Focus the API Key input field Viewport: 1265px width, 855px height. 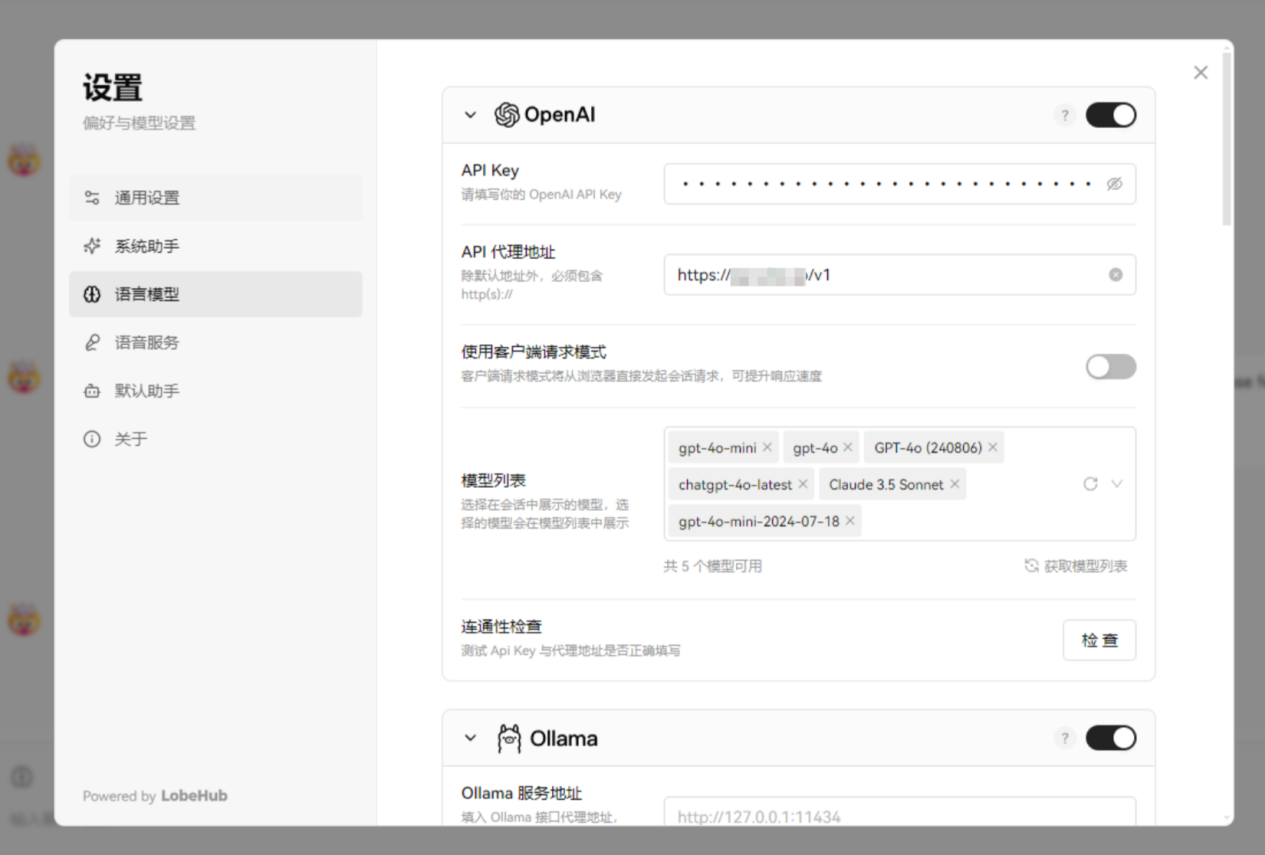[900, 184]
